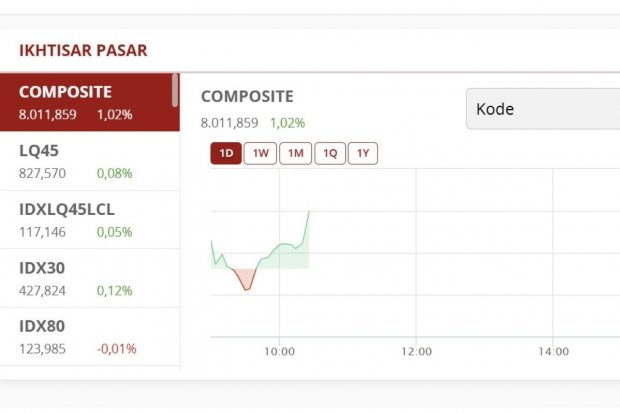Select the COMPOSITE index row
The image size is (620, 413).
88,102
